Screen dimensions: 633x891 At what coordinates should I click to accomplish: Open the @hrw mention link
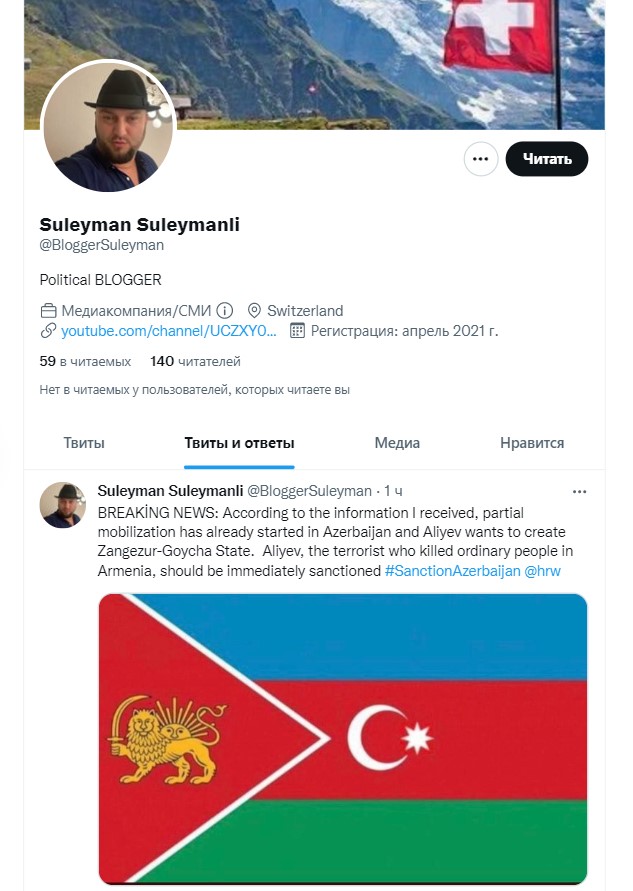click(x=542, y=571)
